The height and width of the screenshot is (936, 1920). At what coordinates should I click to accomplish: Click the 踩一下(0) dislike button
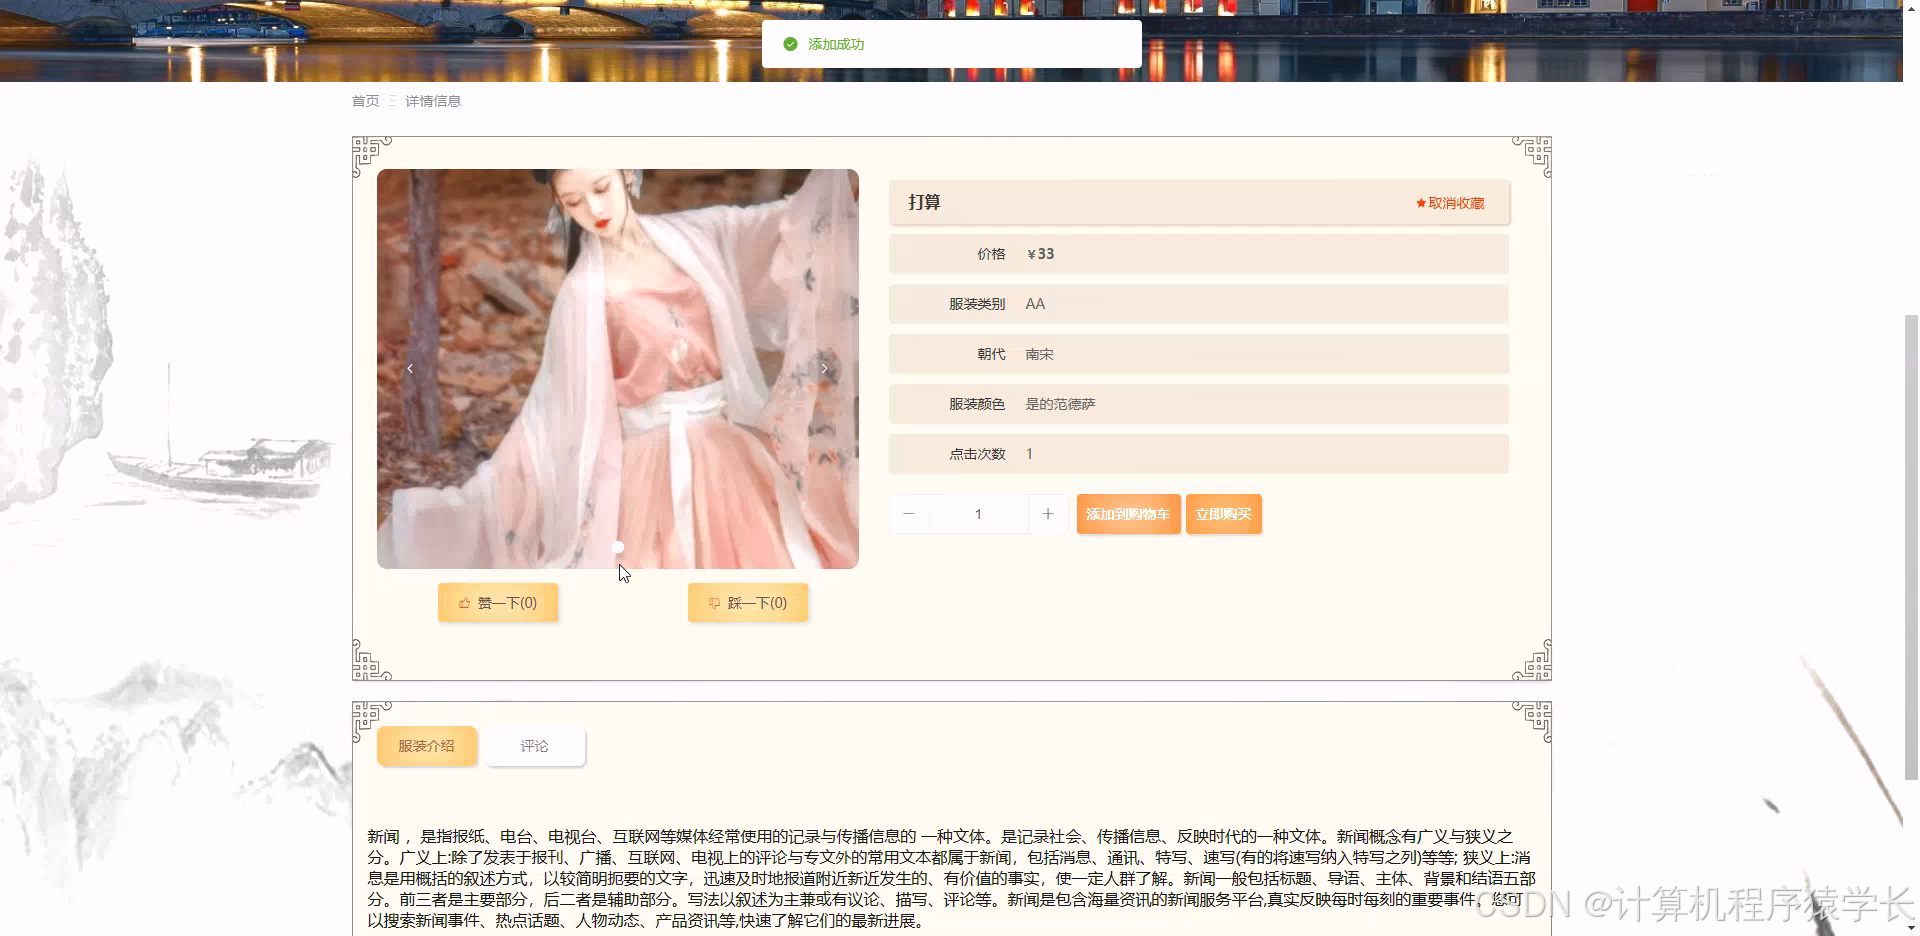click(x=748, y=603)
